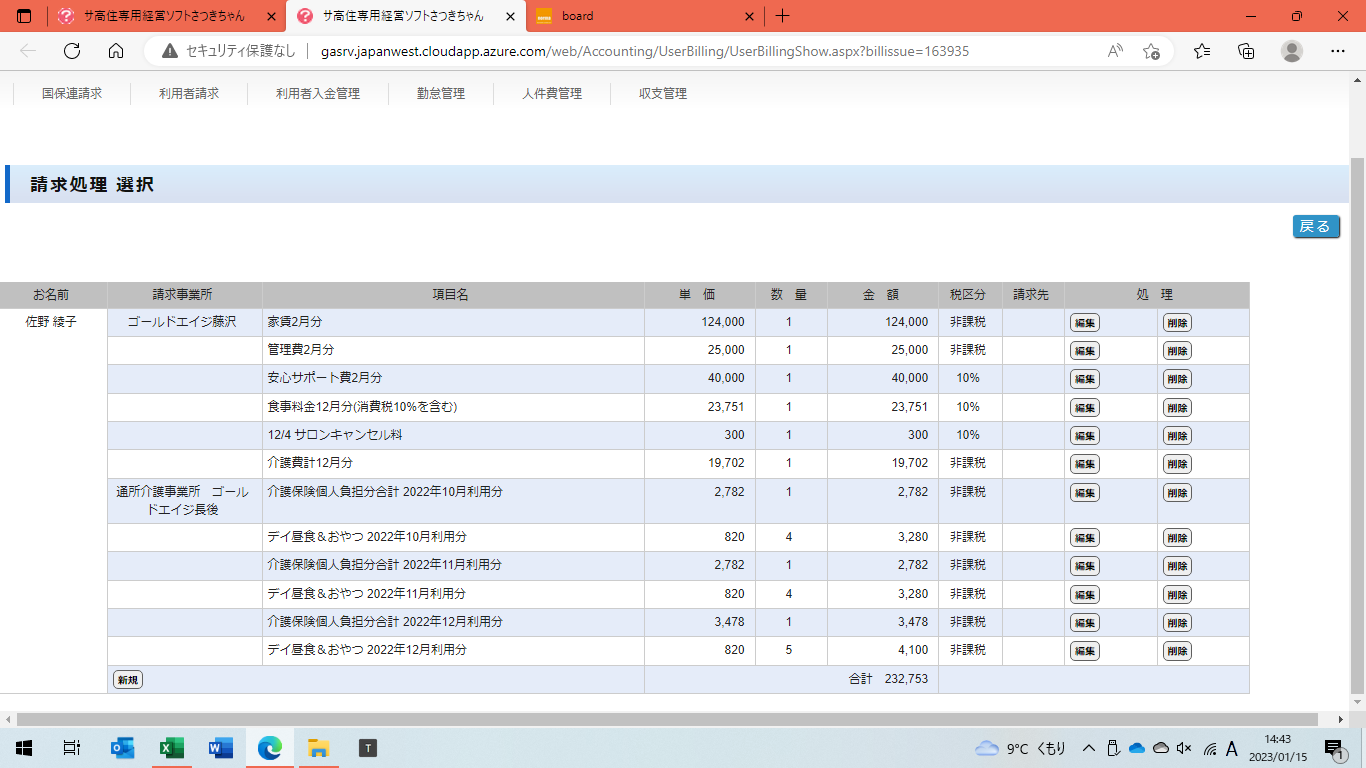Click the 戻る button
The image size is (1366, 768).
click(x=1315, y=227)
